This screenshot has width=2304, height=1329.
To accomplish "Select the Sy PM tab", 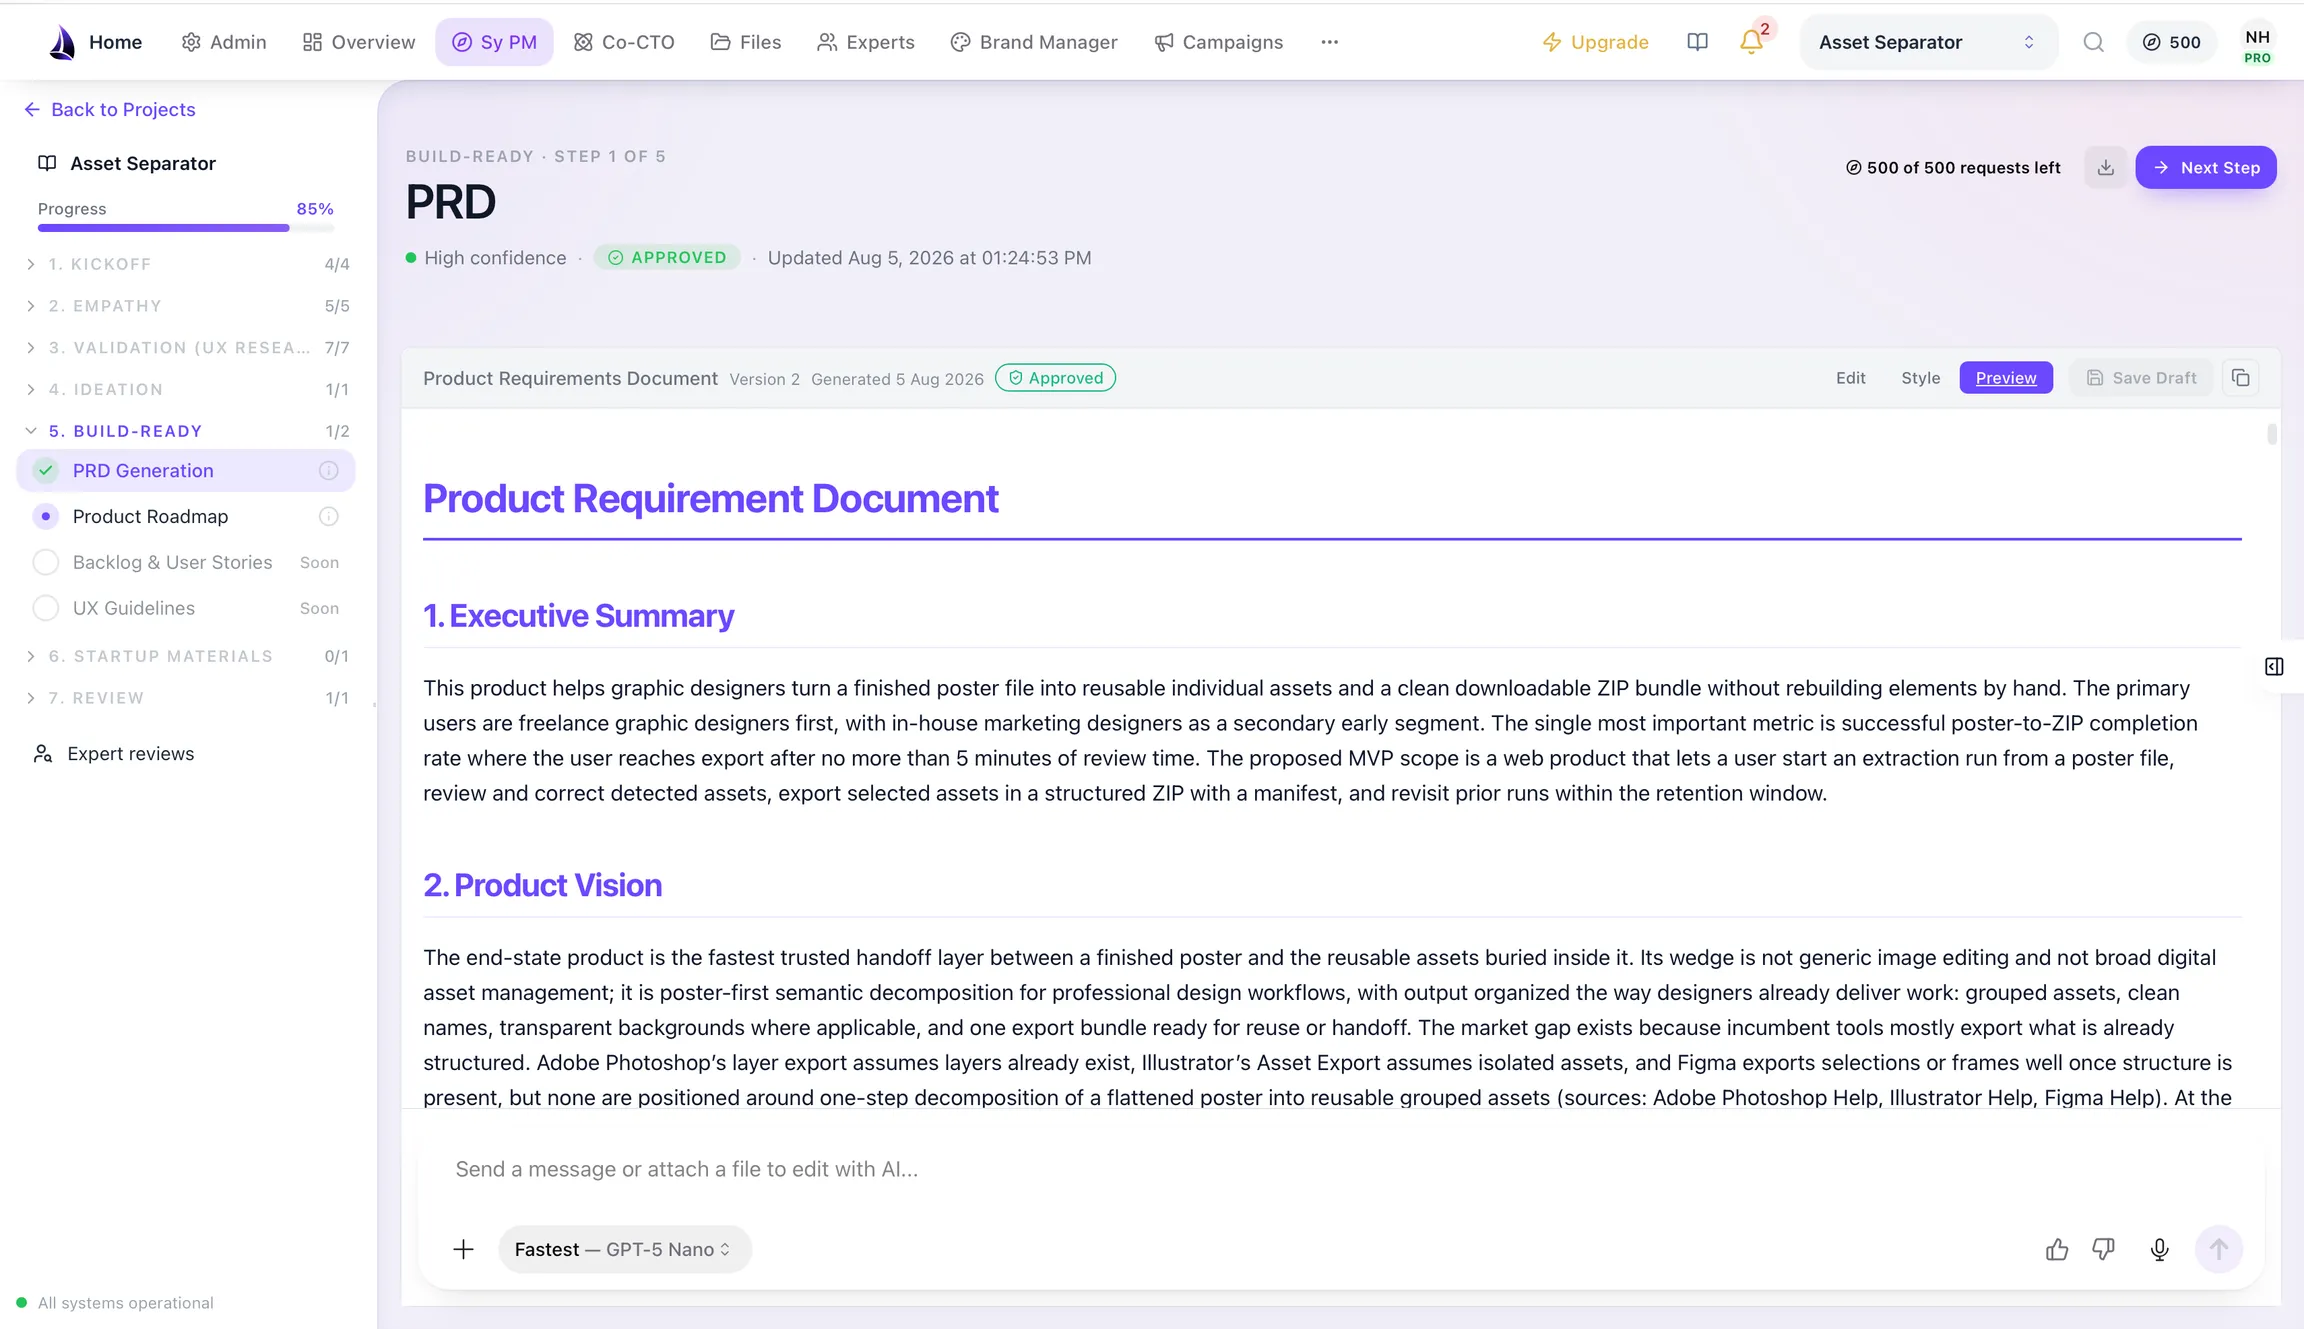I will (494, 42).
